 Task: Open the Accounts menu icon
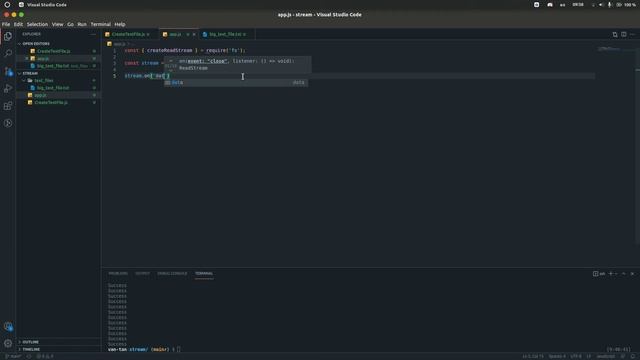tap(8, 327)
